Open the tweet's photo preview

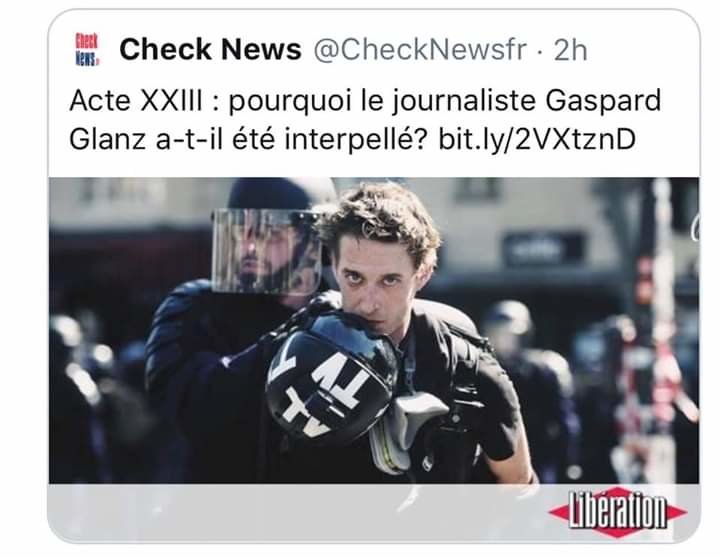click(x=374, y=330)
